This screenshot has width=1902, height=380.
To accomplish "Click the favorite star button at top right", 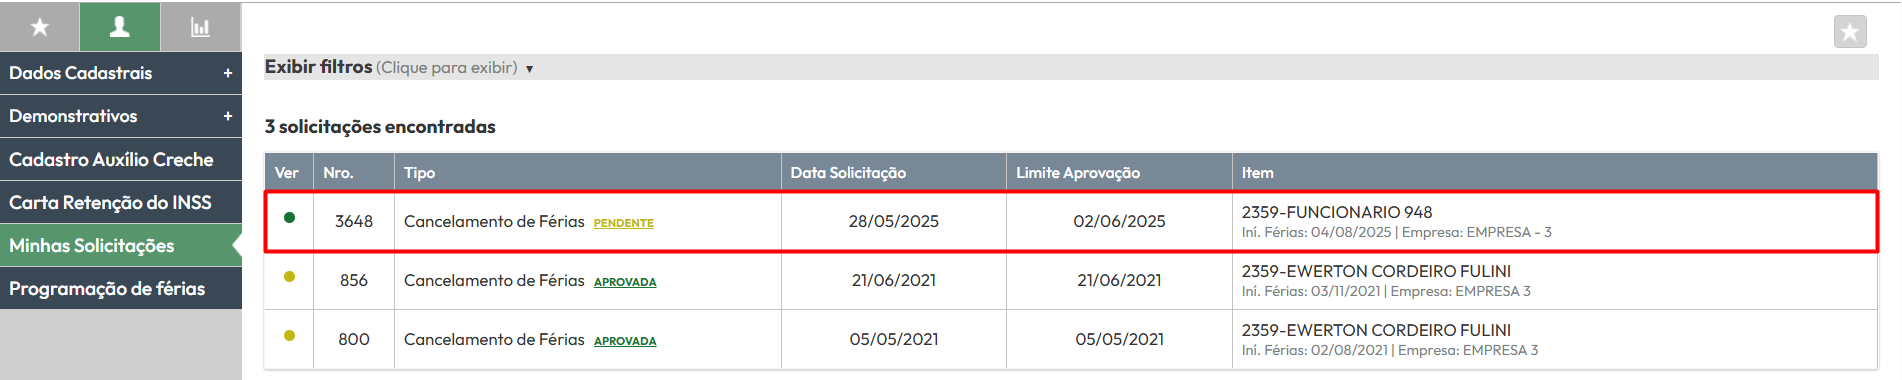I will tap(1850, 32).
